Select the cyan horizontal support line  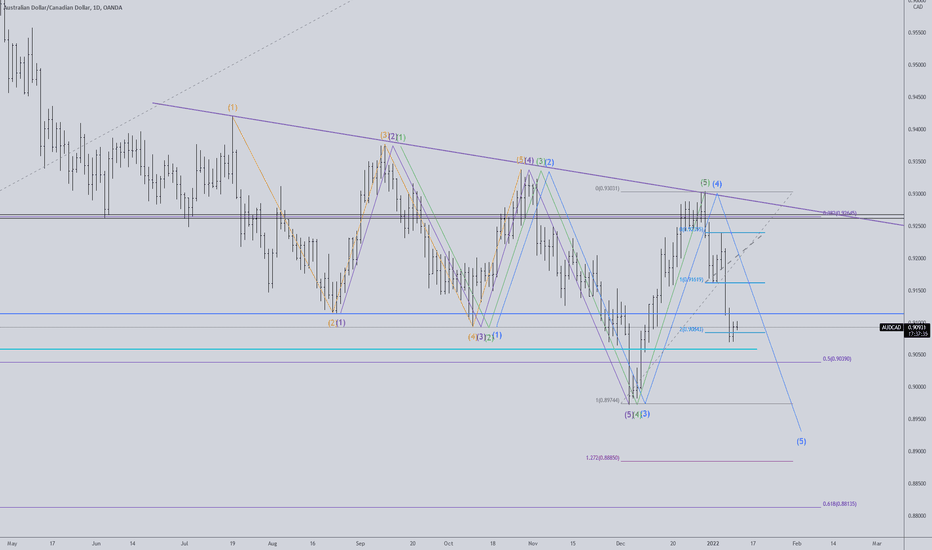[378, 349]
